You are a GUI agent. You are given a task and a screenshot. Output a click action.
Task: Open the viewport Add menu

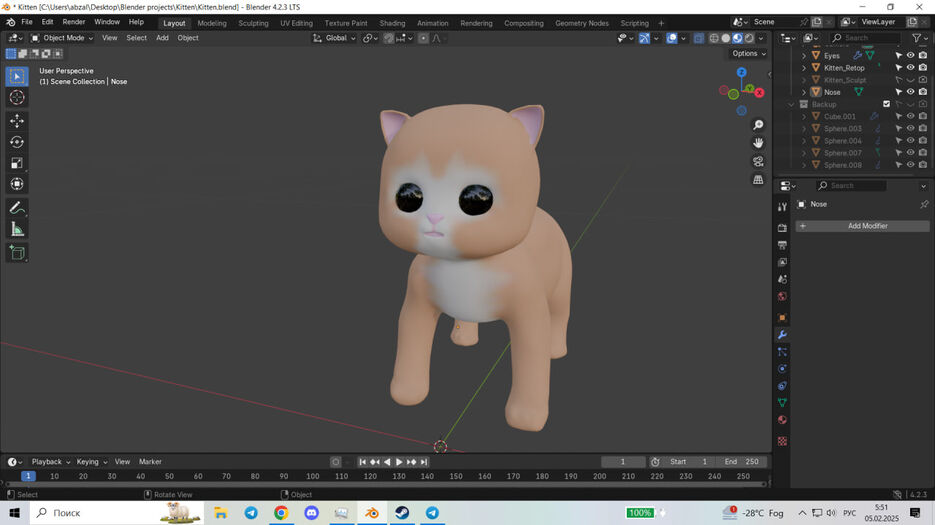click(x=162, y=38)
